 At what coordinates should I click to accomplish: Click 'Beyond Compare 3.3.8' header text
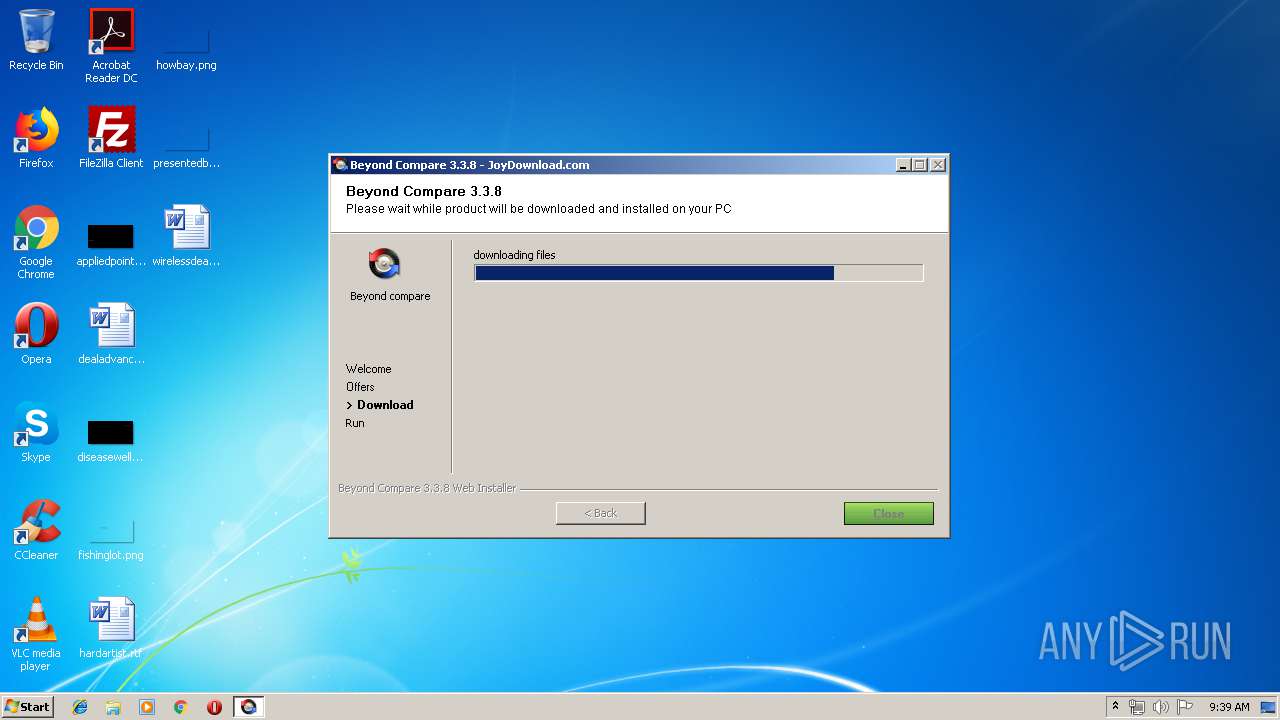tap(424, 191)
